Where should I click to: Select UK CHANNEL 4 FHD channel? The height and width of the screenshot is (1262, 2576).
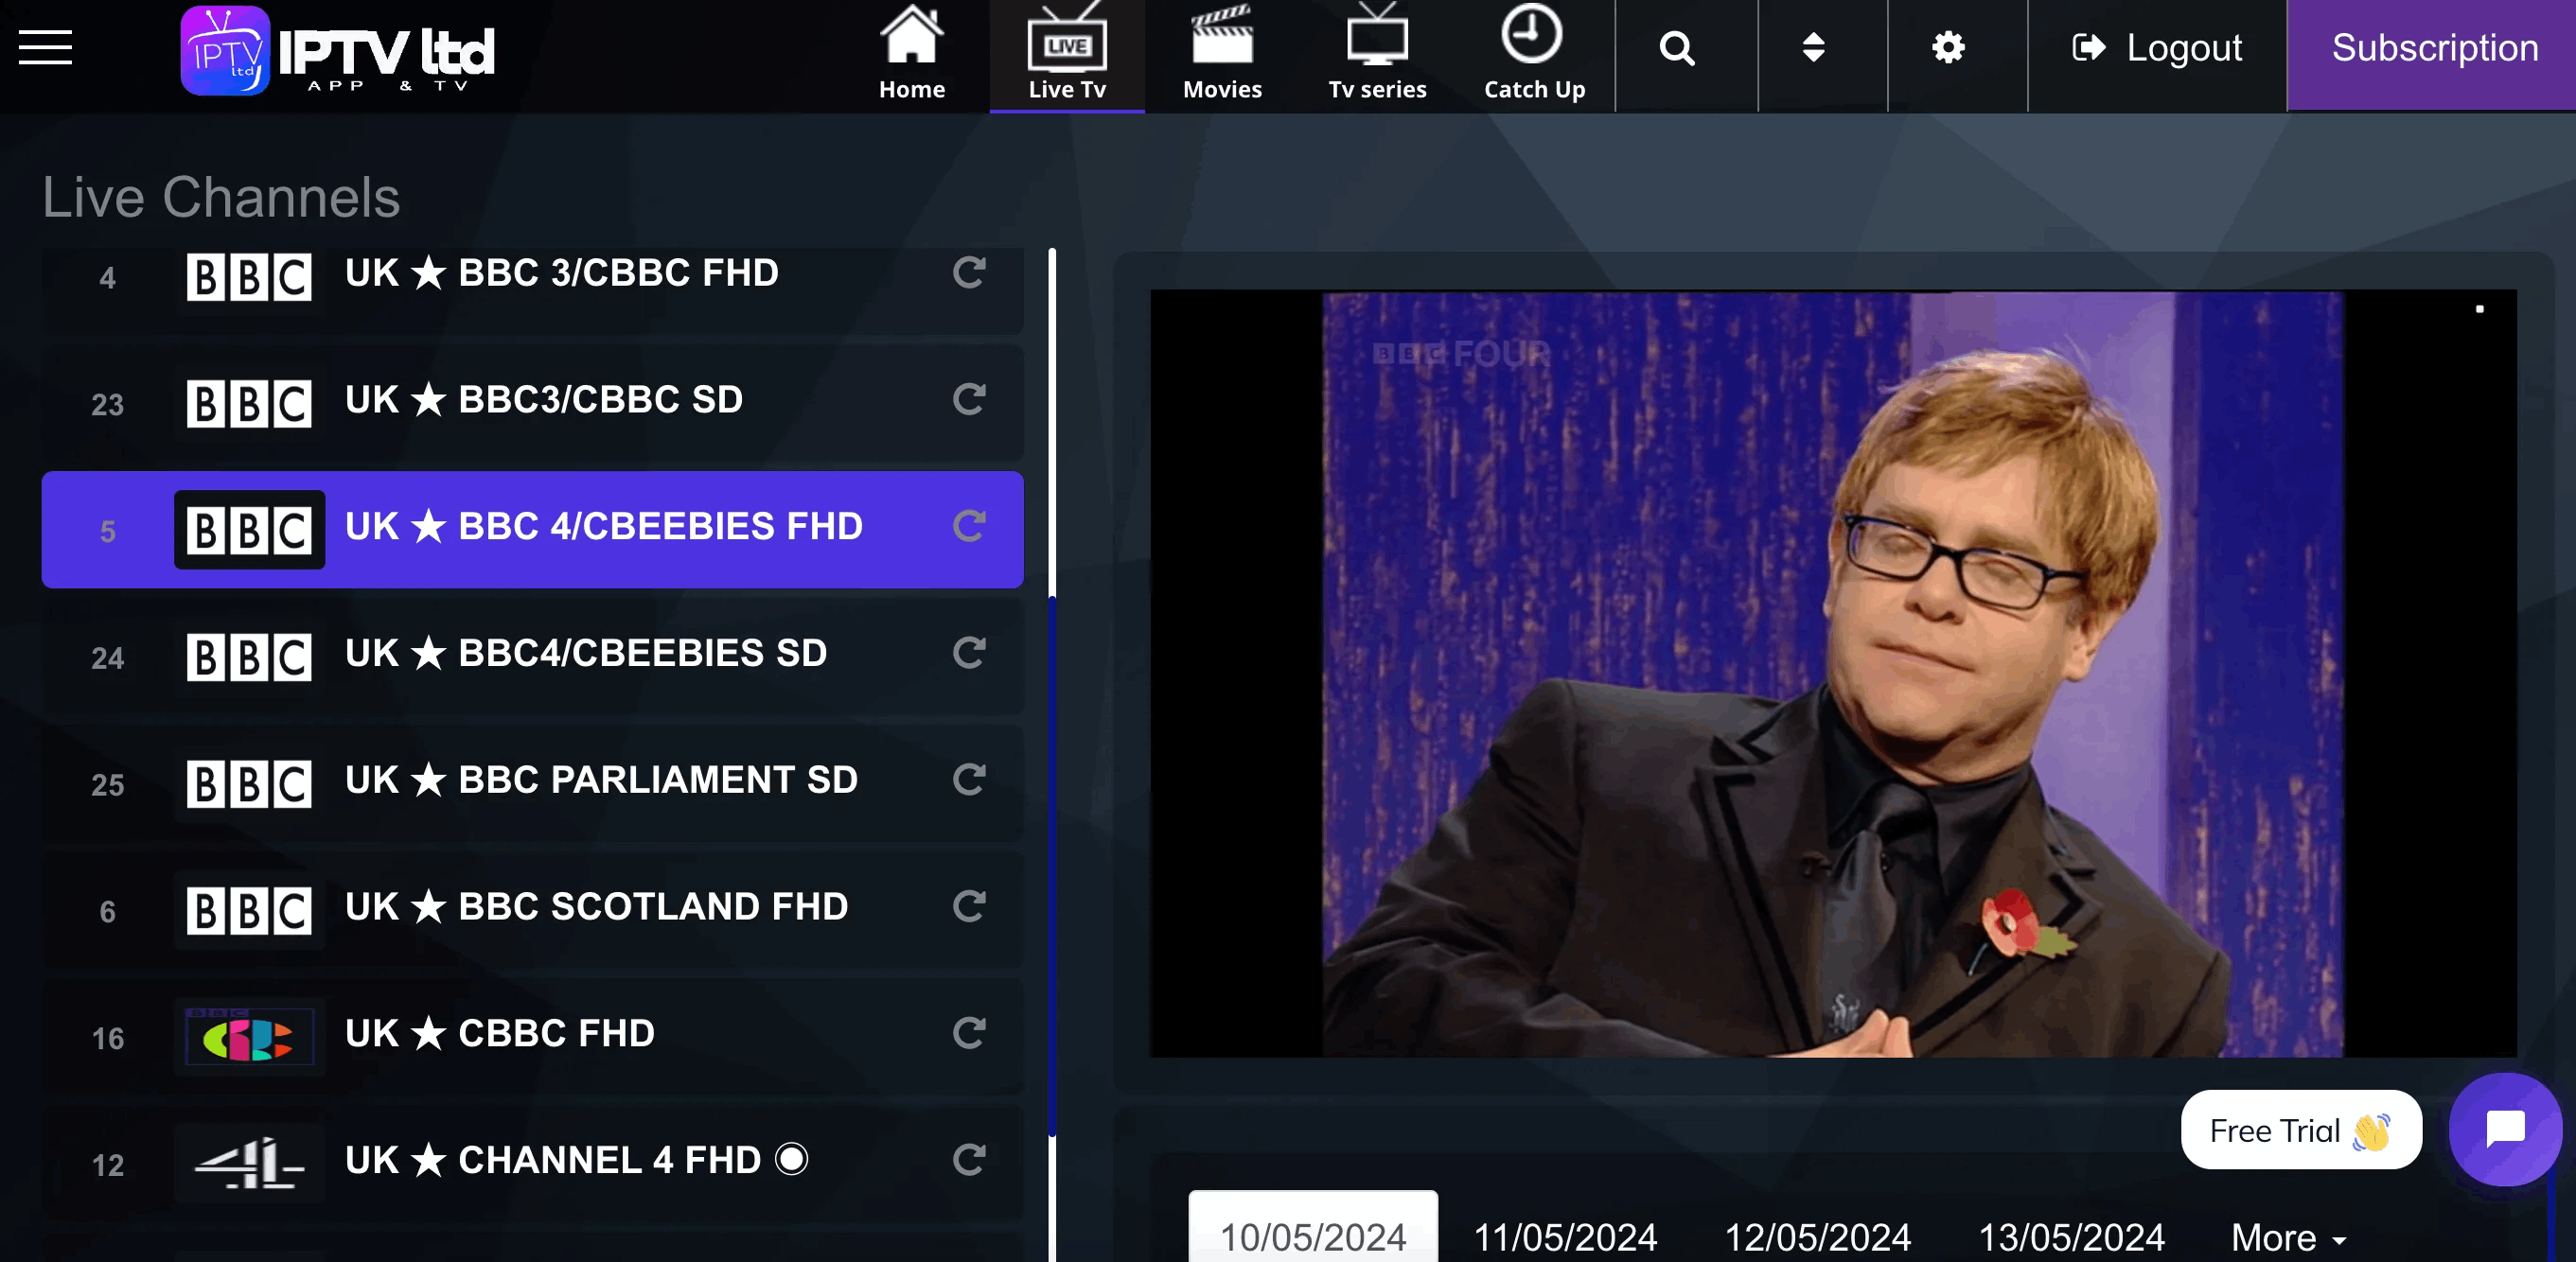(x=532, y=1163)
